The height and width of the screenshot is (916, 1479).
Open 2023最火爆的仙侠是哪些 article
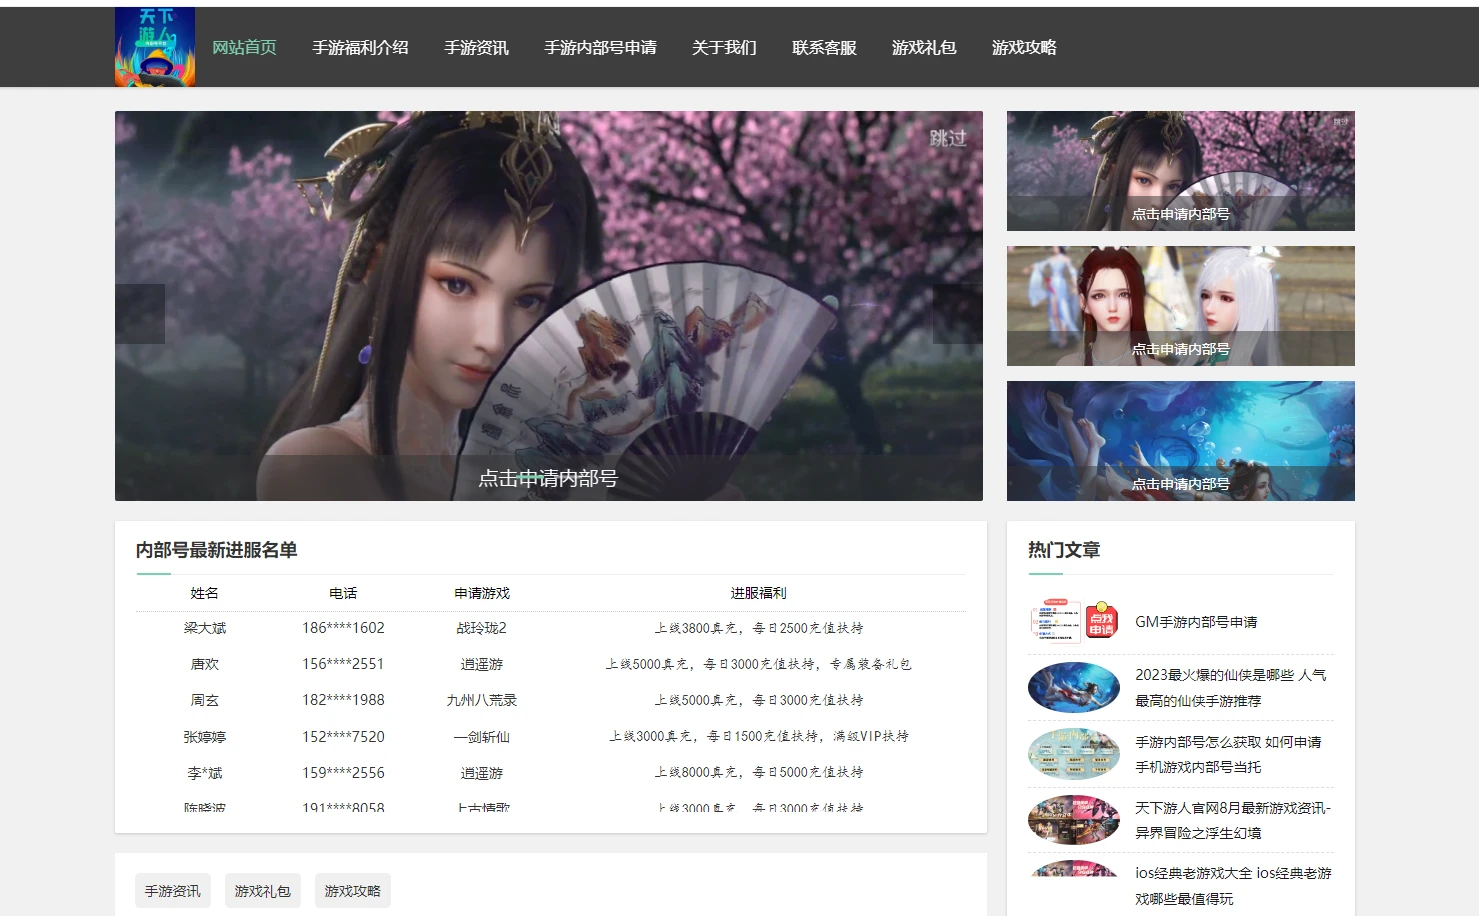tap(1230, 688)
